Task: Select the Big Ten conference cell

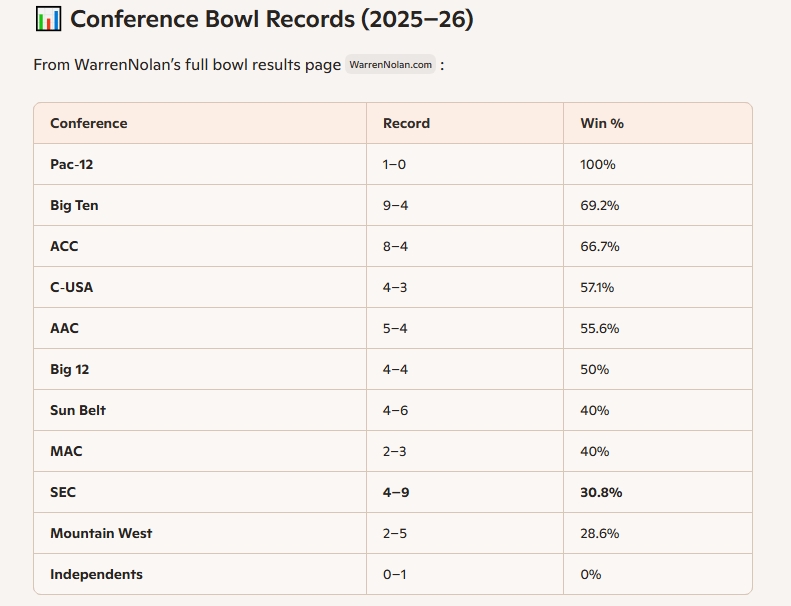Action: click(74, 205)
